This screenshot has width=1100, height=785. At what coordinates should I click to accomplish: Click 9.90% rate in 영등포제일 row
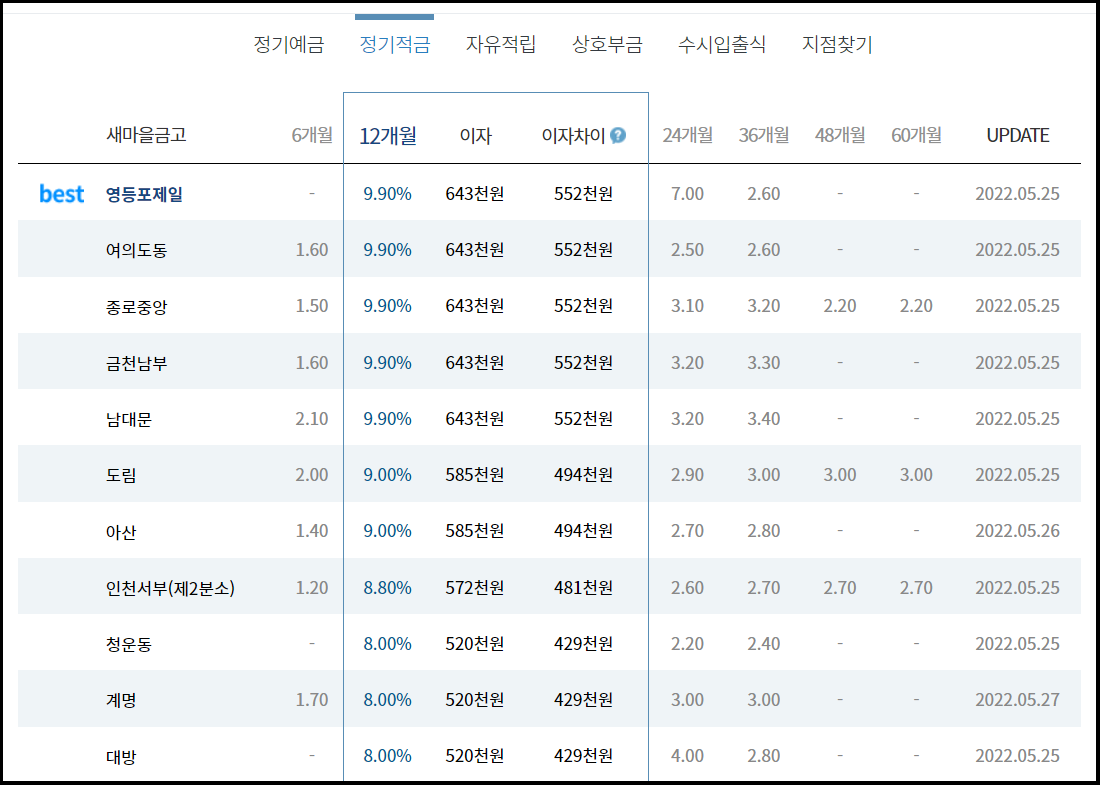point(387,194)
